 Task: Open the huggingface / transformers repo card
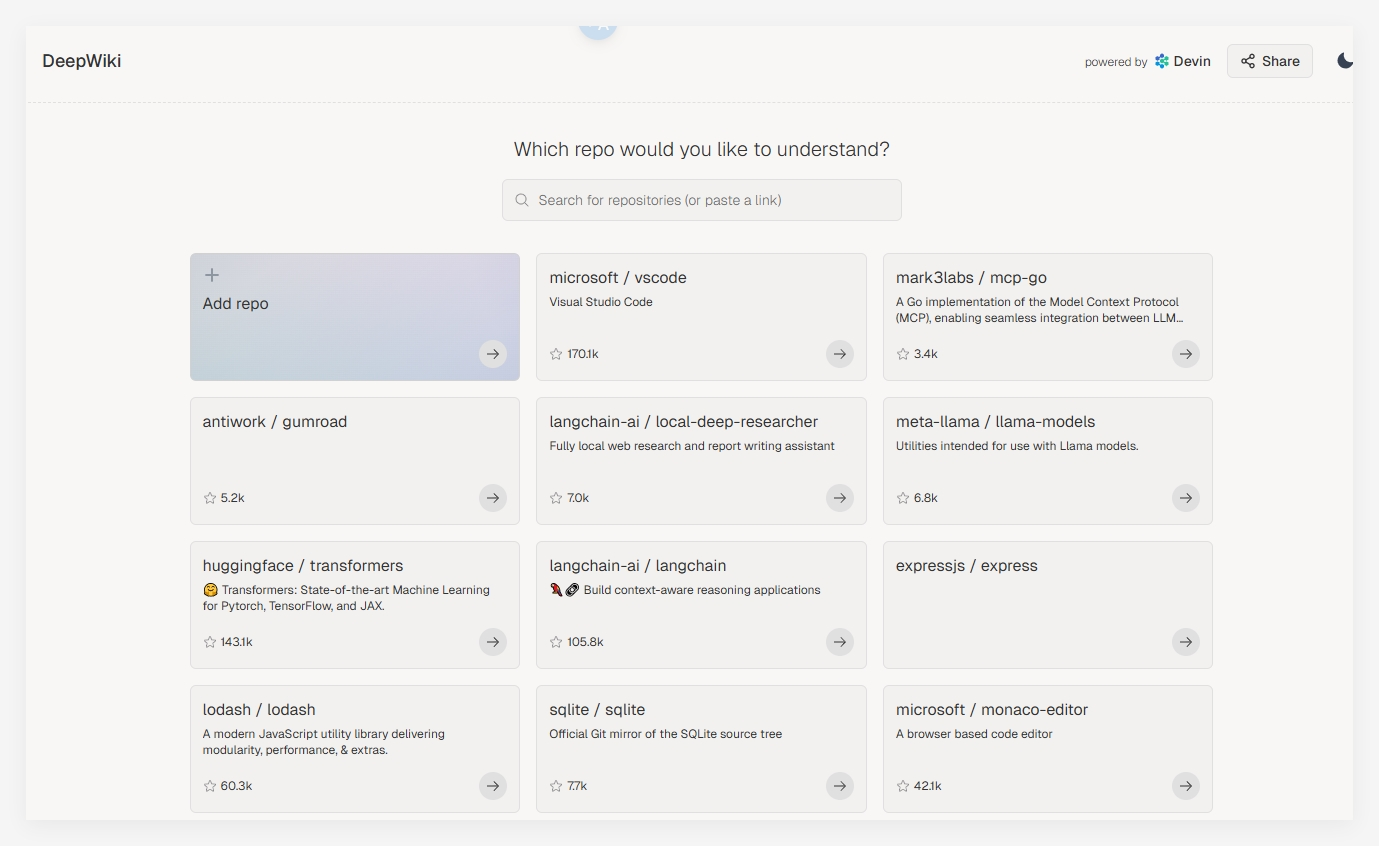[303, 566]
